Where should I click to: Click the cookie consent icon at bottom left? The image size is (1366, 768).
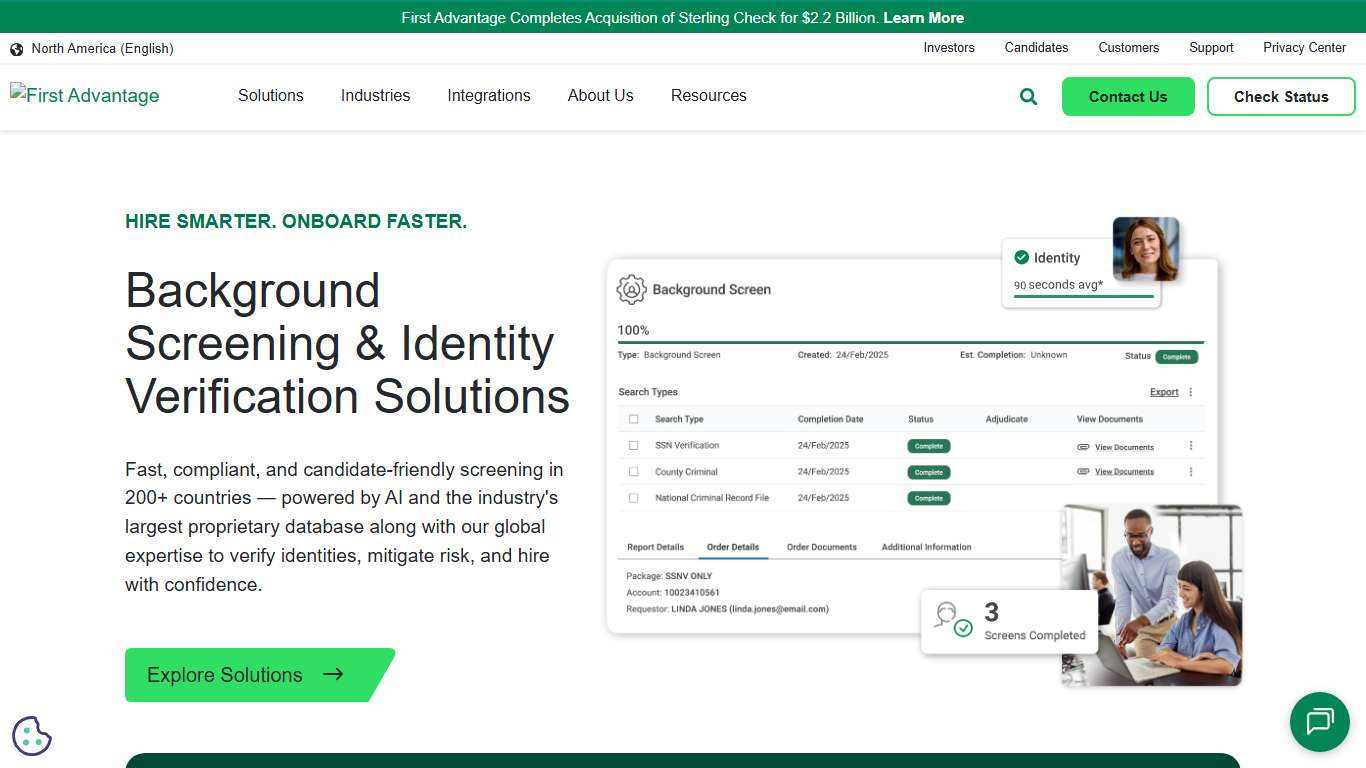pyautogui.click(x=31, y=735)
